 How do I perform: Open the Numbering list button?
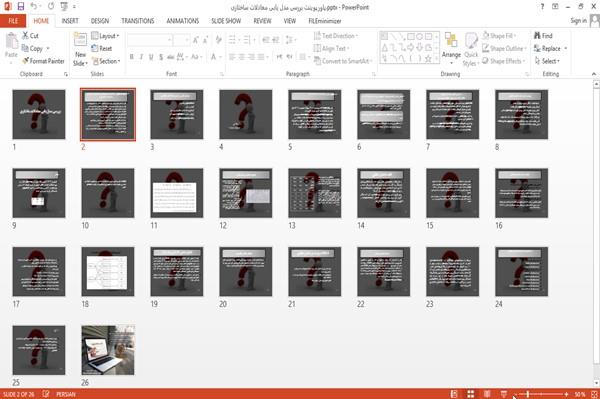coord(248,39)
